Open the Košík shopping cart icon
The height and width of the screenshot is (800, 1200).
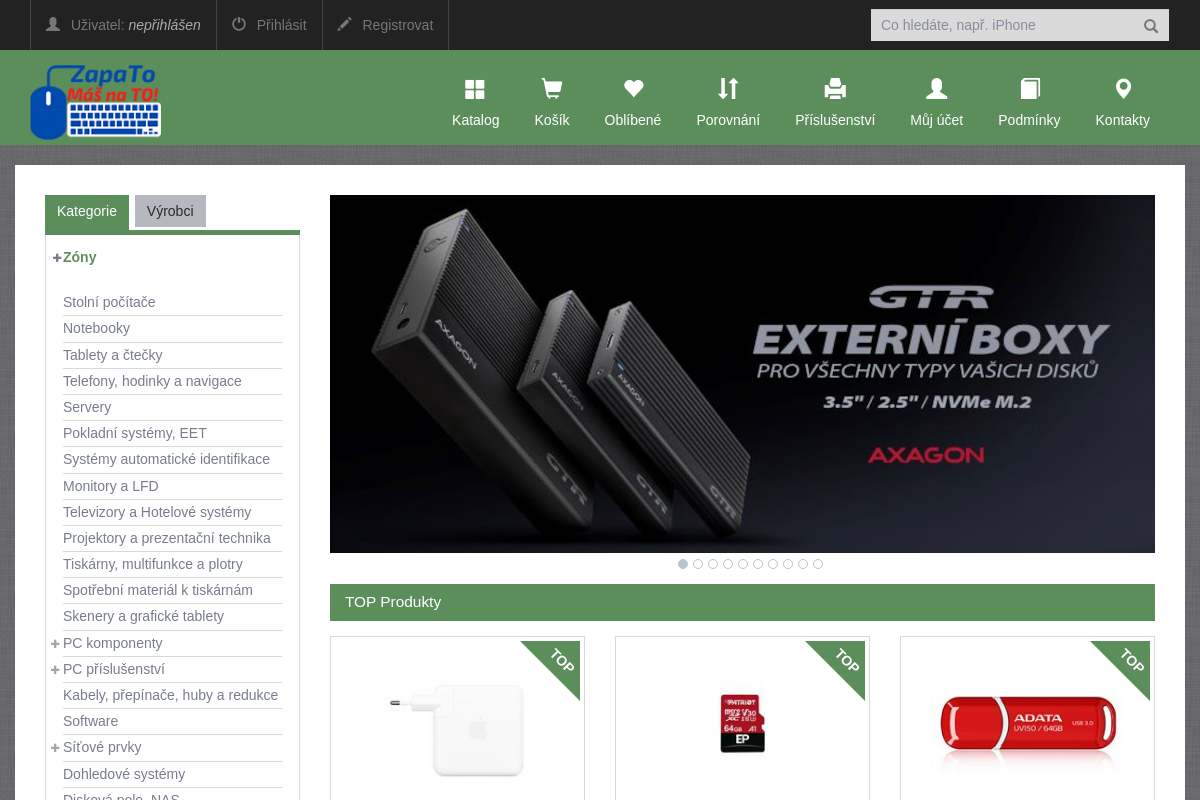coord(551,89)
